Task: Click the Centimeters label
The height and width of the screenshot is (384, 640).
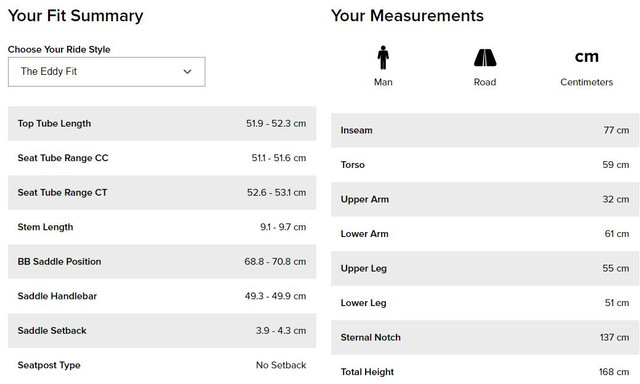Action: [587, 82]
